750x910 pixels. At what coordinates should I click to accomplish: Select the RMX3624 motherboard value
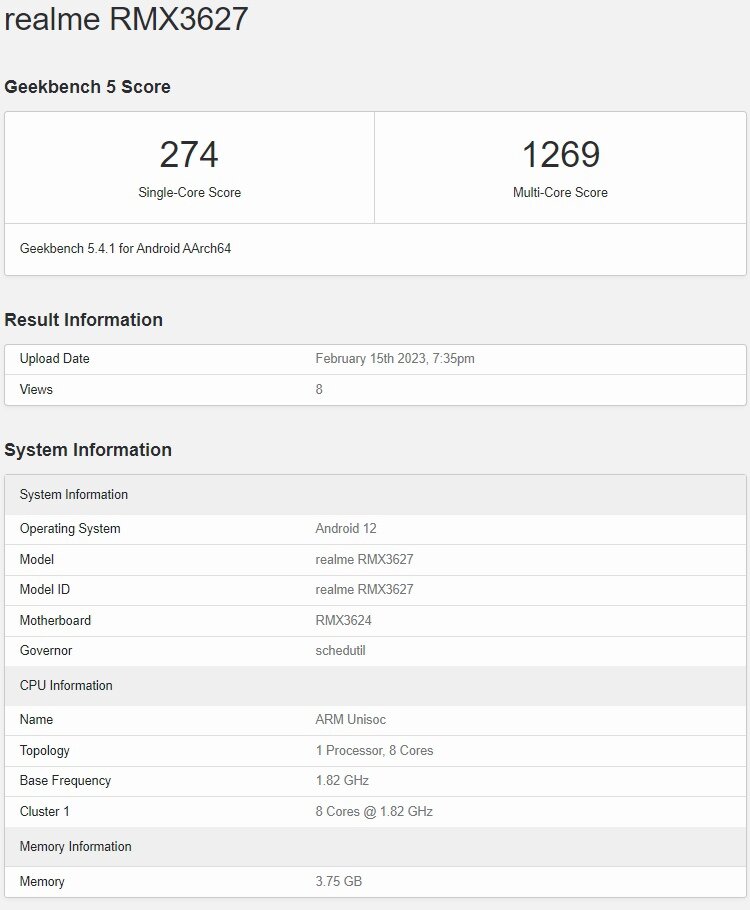click(343, 620)
